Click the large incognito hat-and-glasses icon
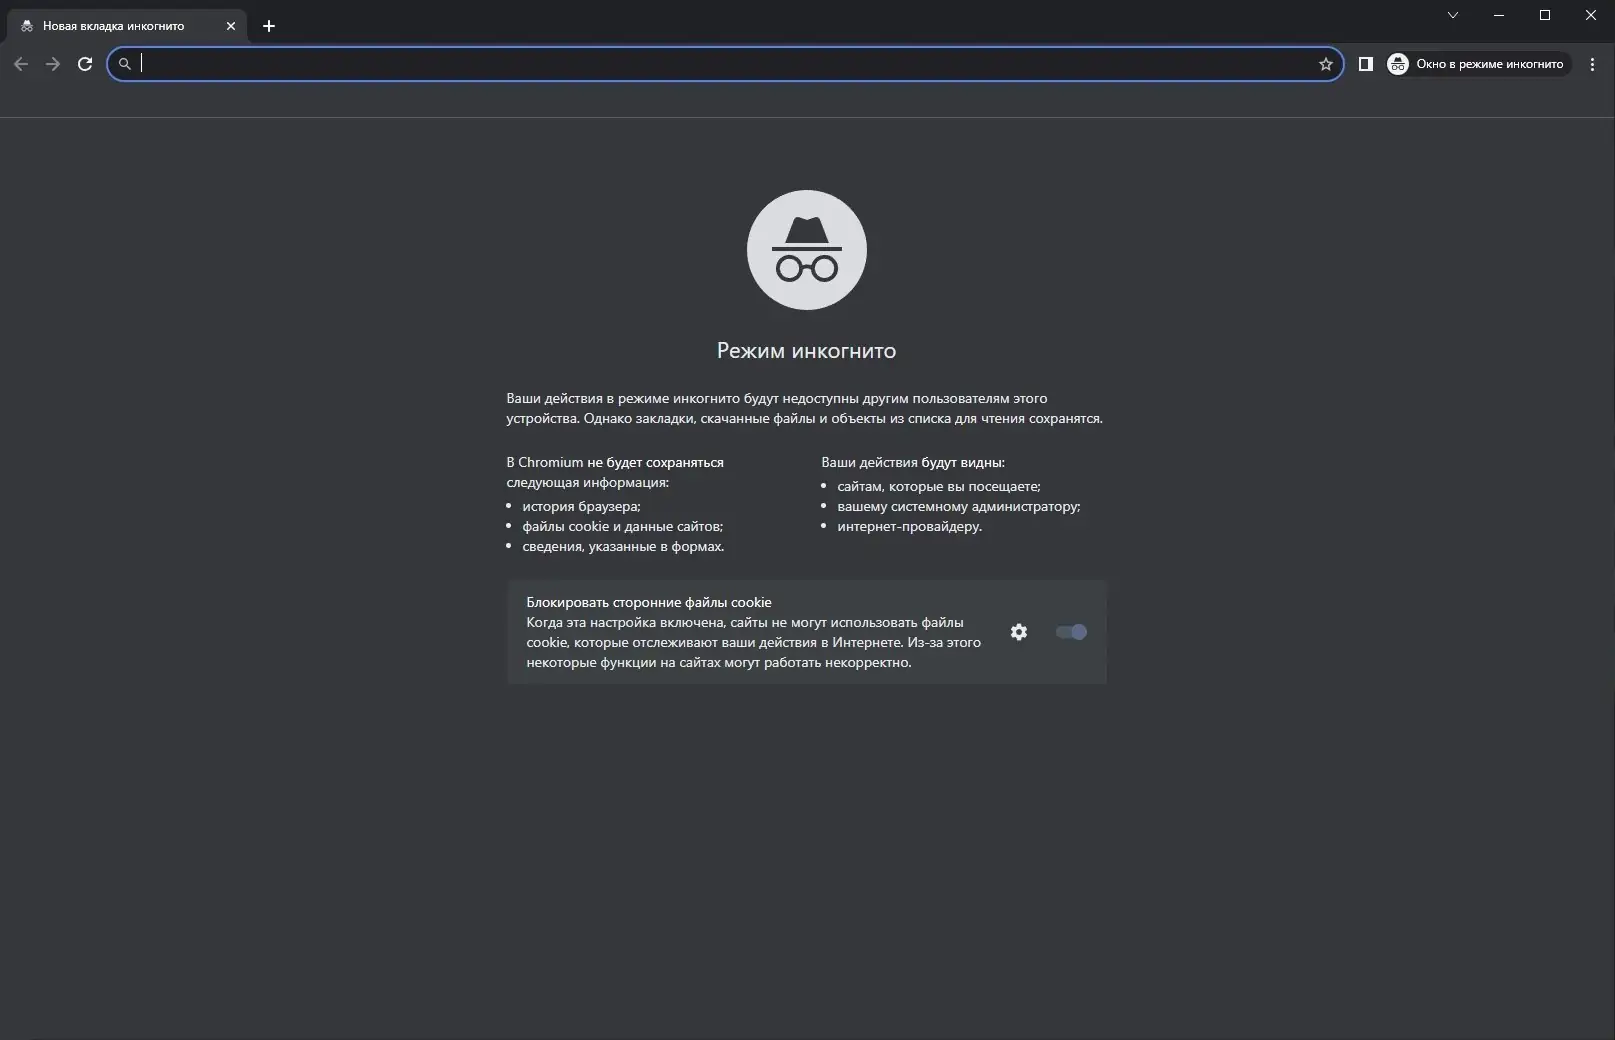The width and height of the screenshot is (1615, 1040). 807,250
